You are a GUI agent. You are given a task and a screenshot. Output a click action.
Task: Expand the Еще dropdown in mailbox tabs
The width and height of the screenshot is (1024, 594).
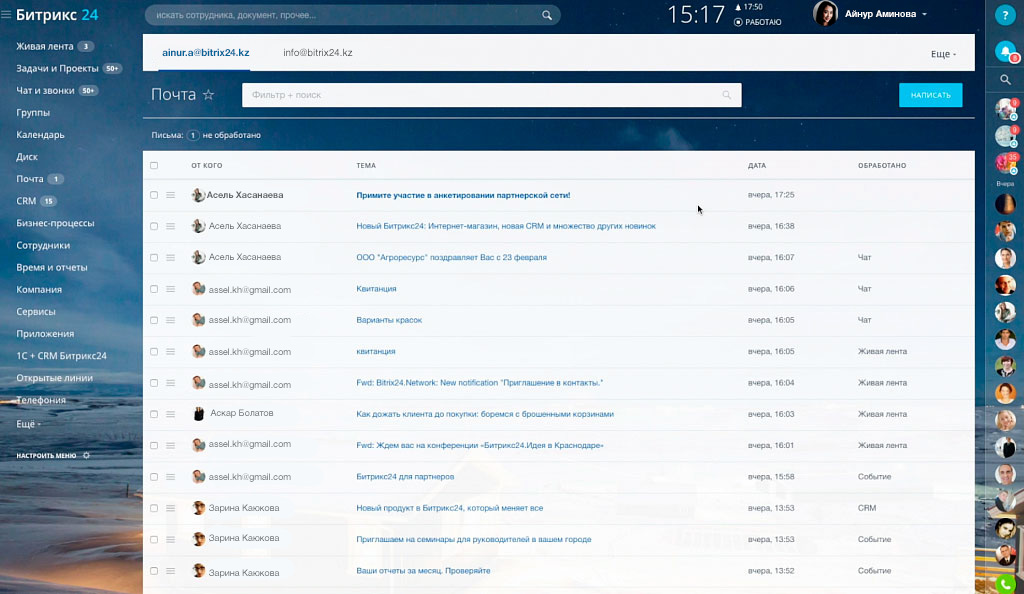pyautogui.click(x=943, y=54)
